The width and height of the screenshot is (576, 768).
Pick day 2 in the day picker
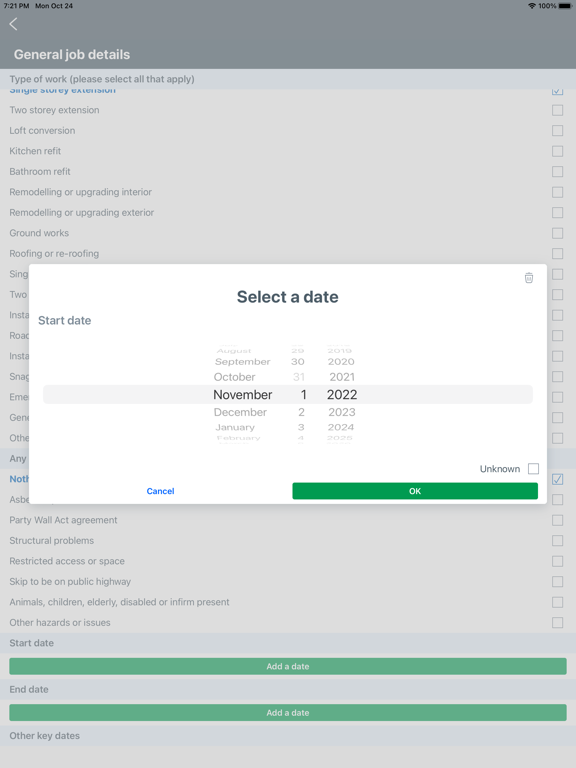301,412
